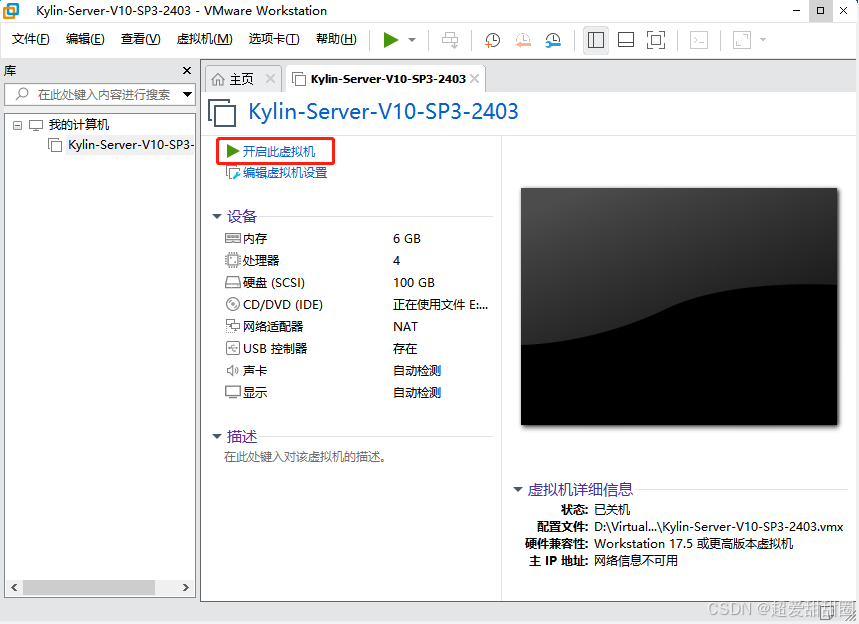Click the console view toolbar icon
This screenshot has width=859, height=624.
point(699,40)
